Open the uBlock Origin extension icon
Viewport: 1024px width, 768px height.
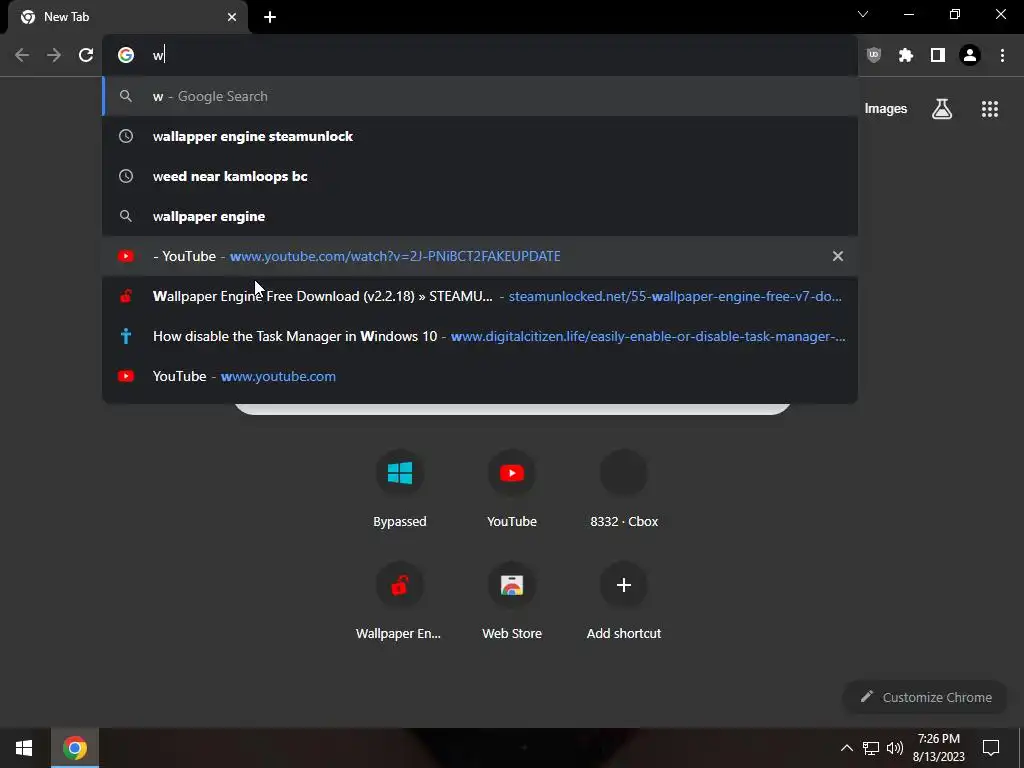pyautogui.click(x=874, y=55)
